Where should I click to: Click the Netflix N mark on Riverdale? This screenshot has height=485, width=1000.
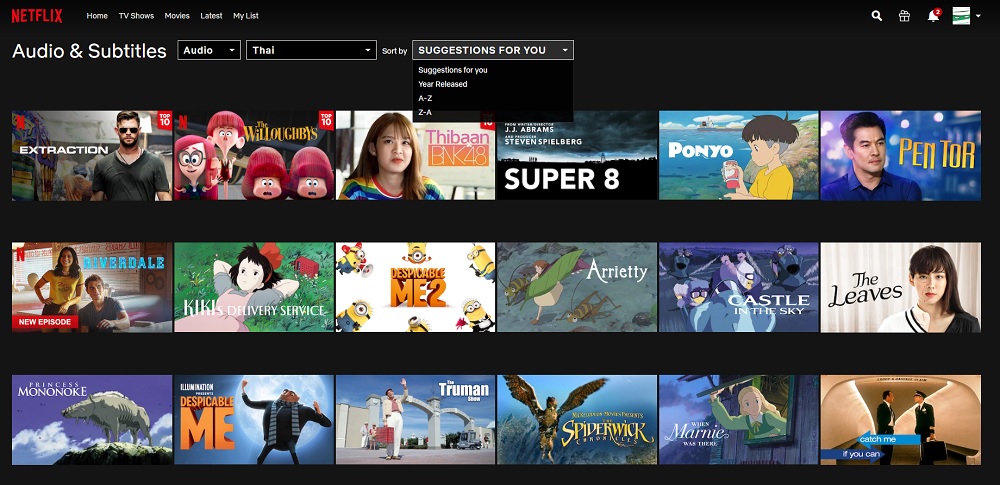point(20,253)
